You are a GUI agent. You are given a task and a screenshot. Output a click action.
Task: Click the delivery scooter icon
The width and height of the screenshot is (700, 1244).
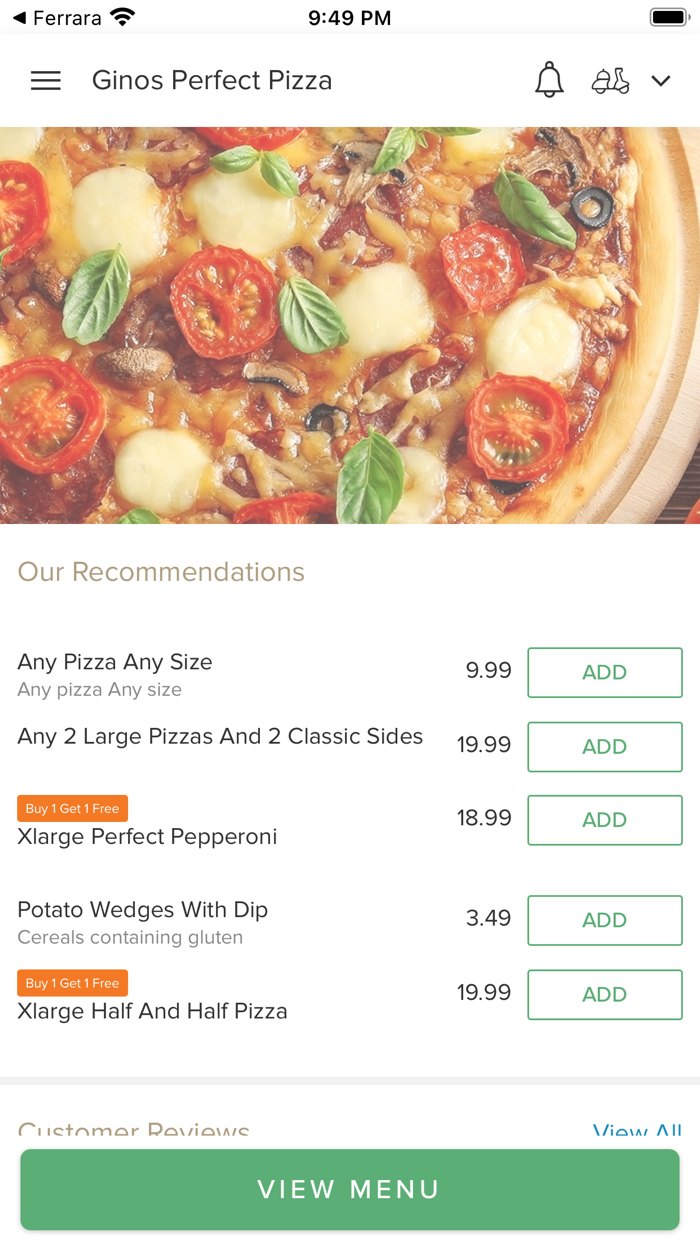(x=611, y=80)
